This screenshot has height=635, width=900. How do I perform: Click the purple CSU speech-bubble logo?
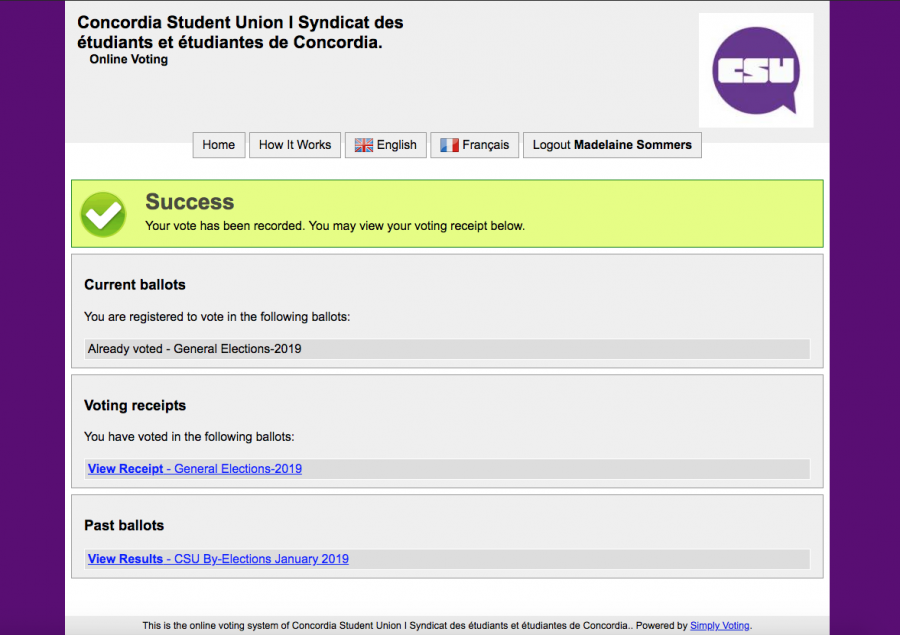click(755, 70)
